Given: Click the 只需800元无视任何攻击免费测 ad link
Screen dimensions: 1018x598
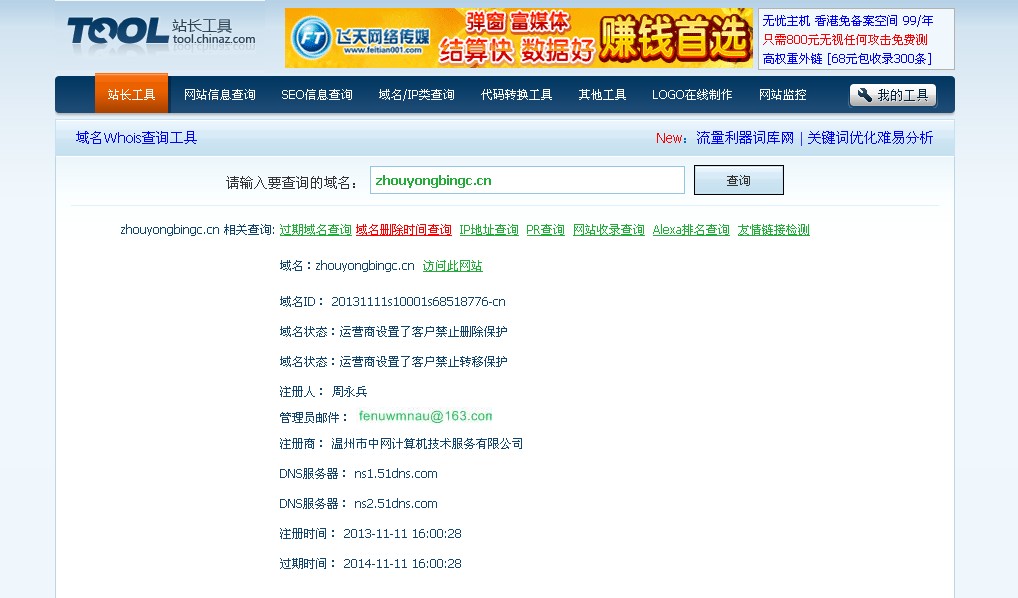Looking at the screenshot, I should 845,40.
